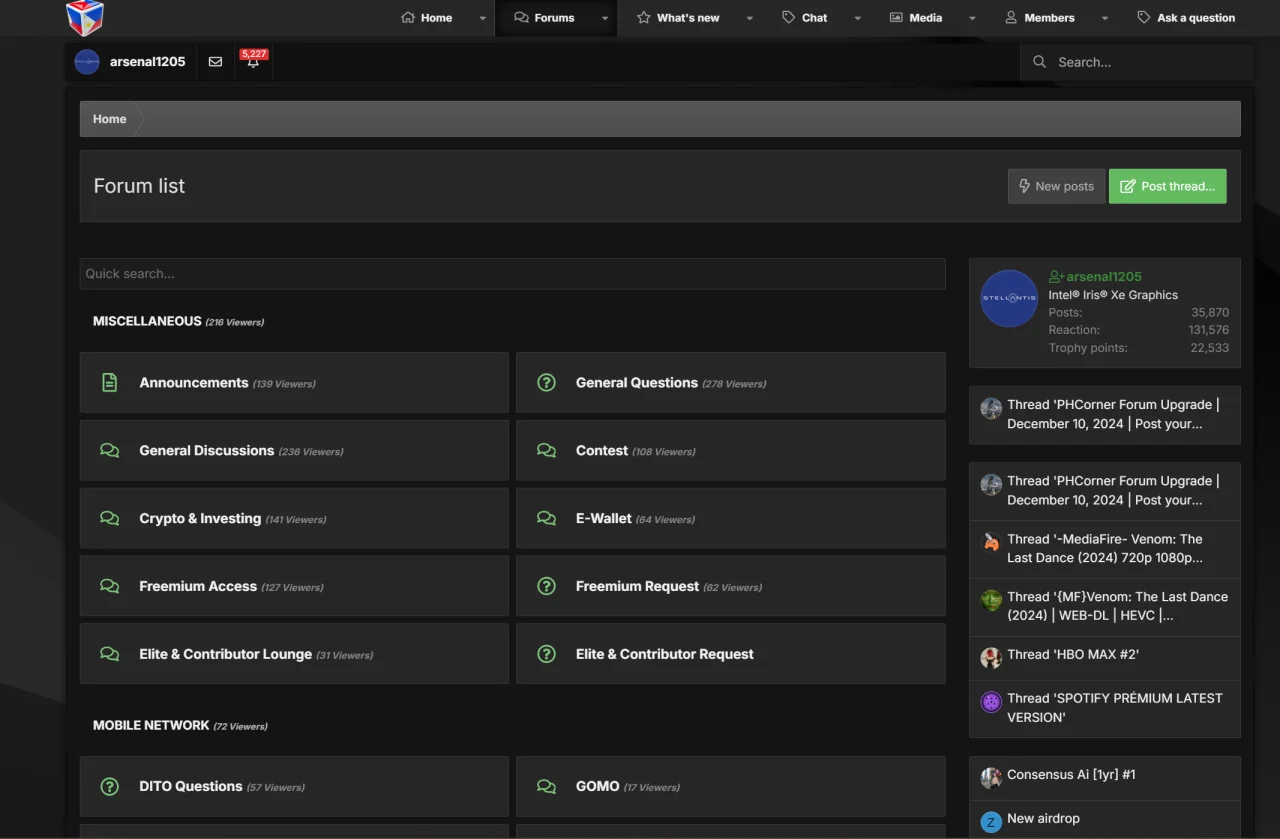The width and height of the screenshot is (1280, 839).
Task: Open the 'SPOTIFY PRÉMIUM LATEST VERSION' thread
Action: click(x=1115, y=708)
